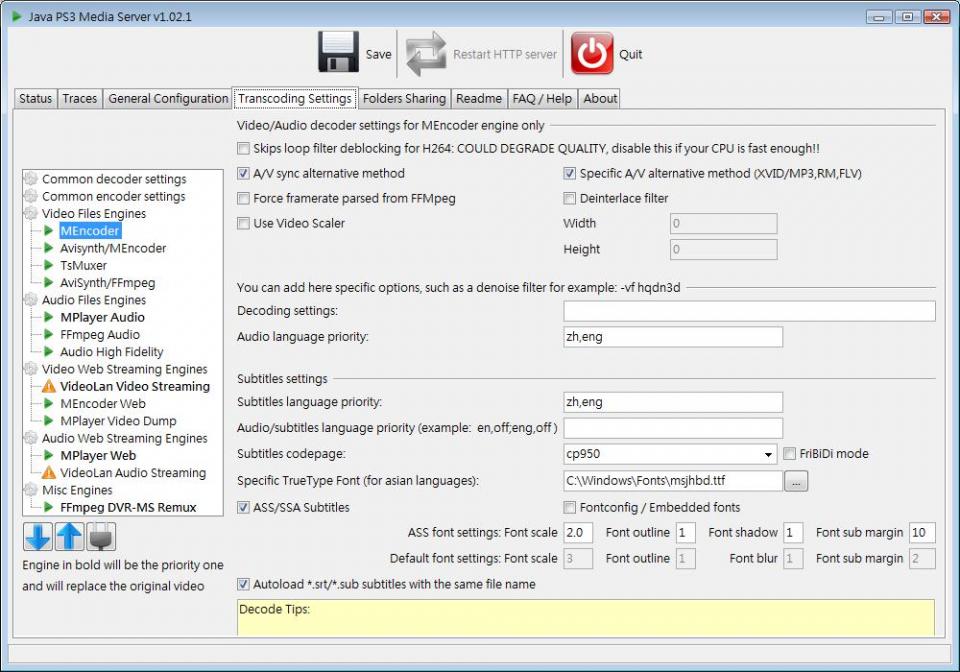Select Audio Files Engines tree node

(94, 300)
